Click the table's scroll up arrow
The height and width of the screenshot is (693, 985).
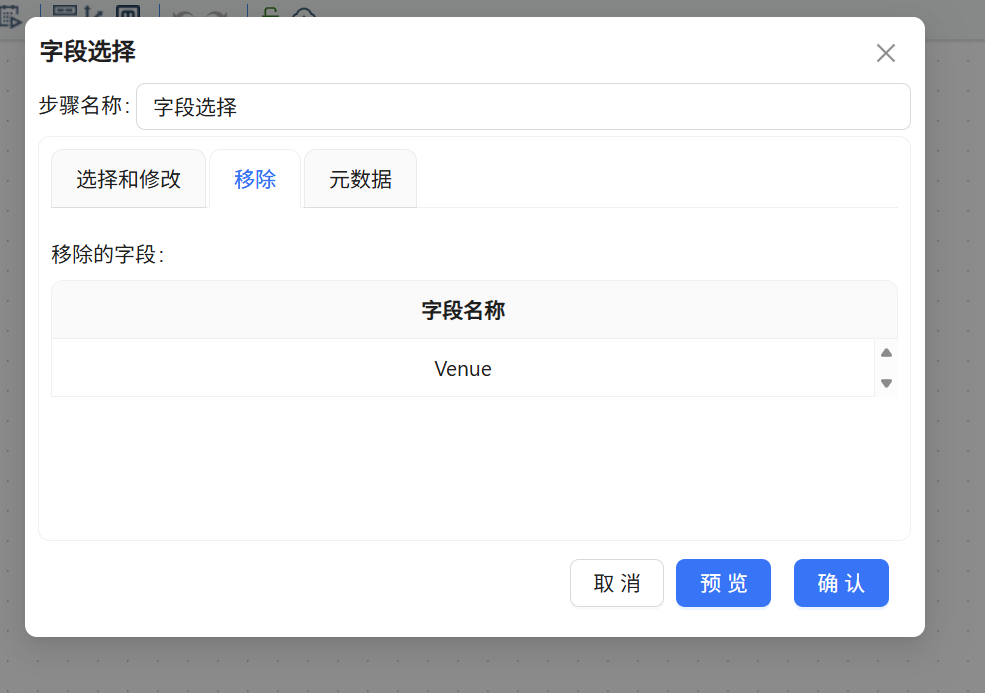[x=886, y=352]
